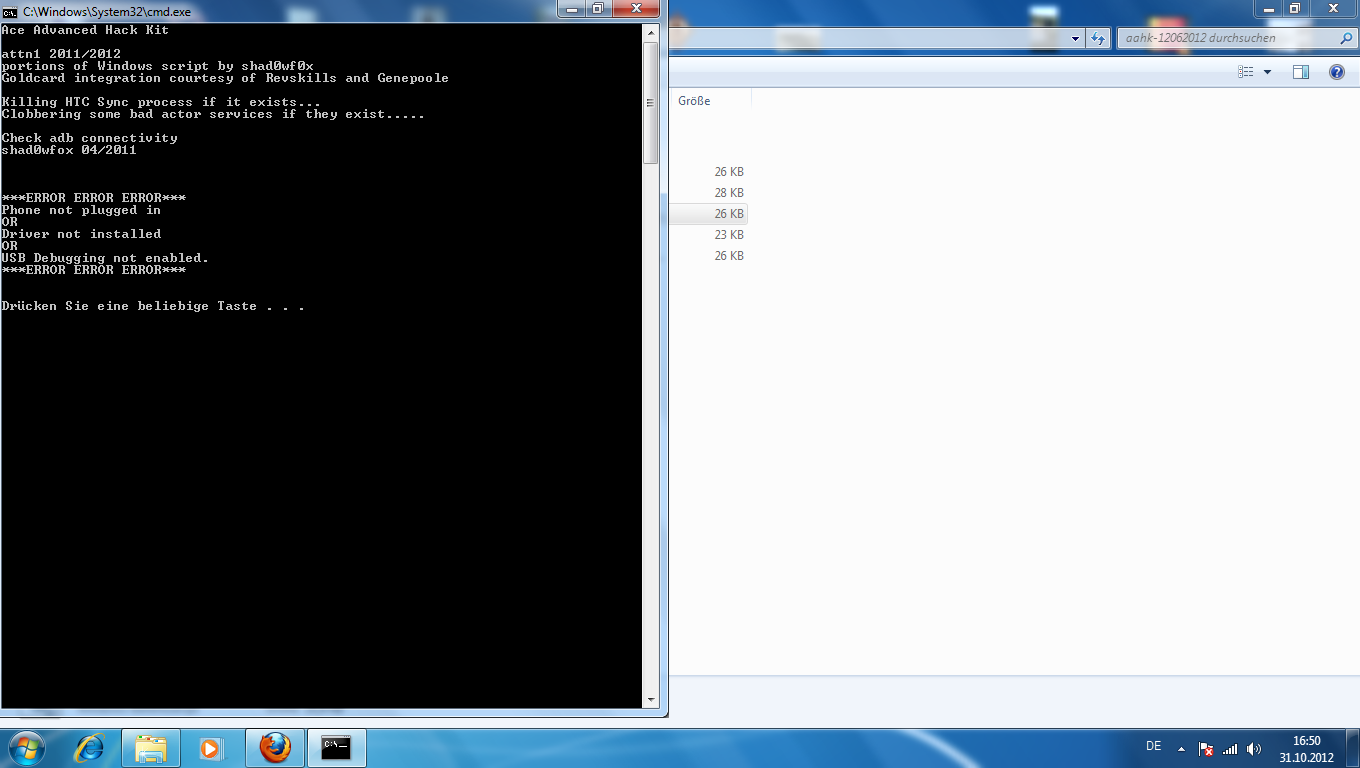1360x768 pixels.
Task: Open Windows Explorer in the taskbar
Action: (x=151, y=748)
